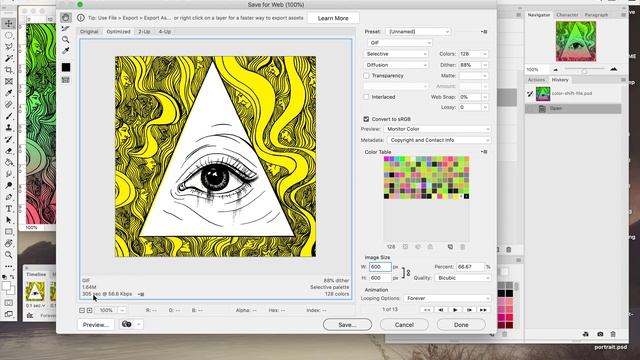Click the Navigator zoom in mountain icon
640x360 pixels.
click(613, 69)
